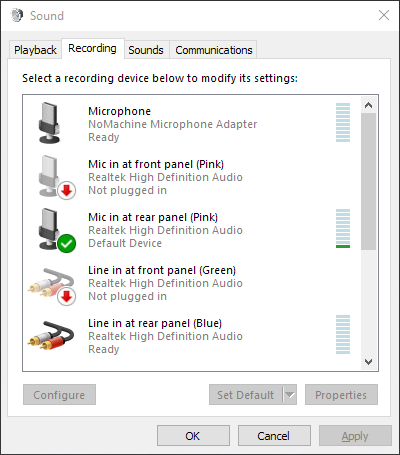Click the OK button

tap(193, 436)
